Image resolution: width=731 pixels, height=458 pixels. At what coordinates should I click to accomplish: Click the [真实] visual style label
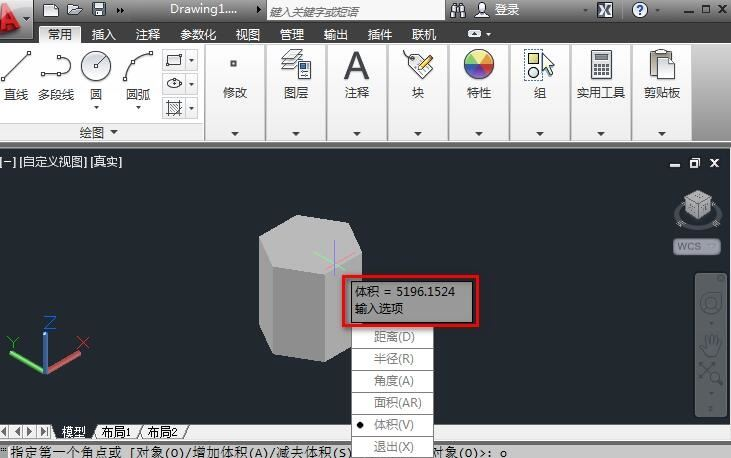coord(106,162)
